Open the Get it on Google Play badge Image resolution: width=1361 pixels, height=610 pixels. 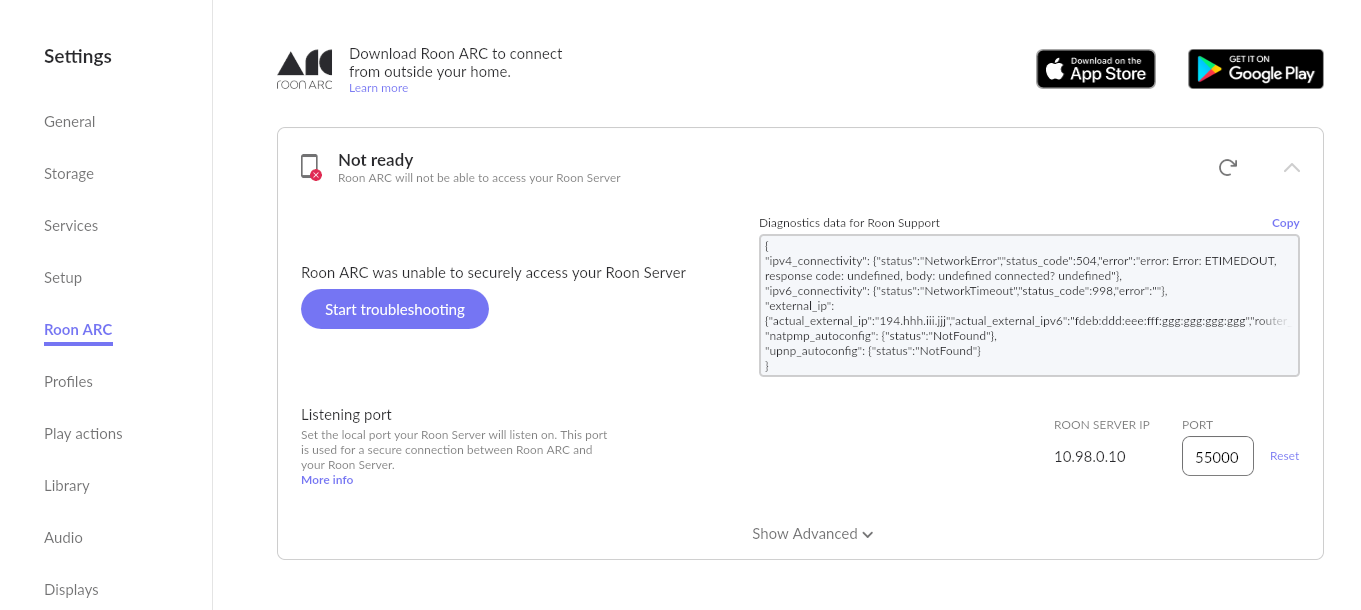click(x=1256, y=69)
